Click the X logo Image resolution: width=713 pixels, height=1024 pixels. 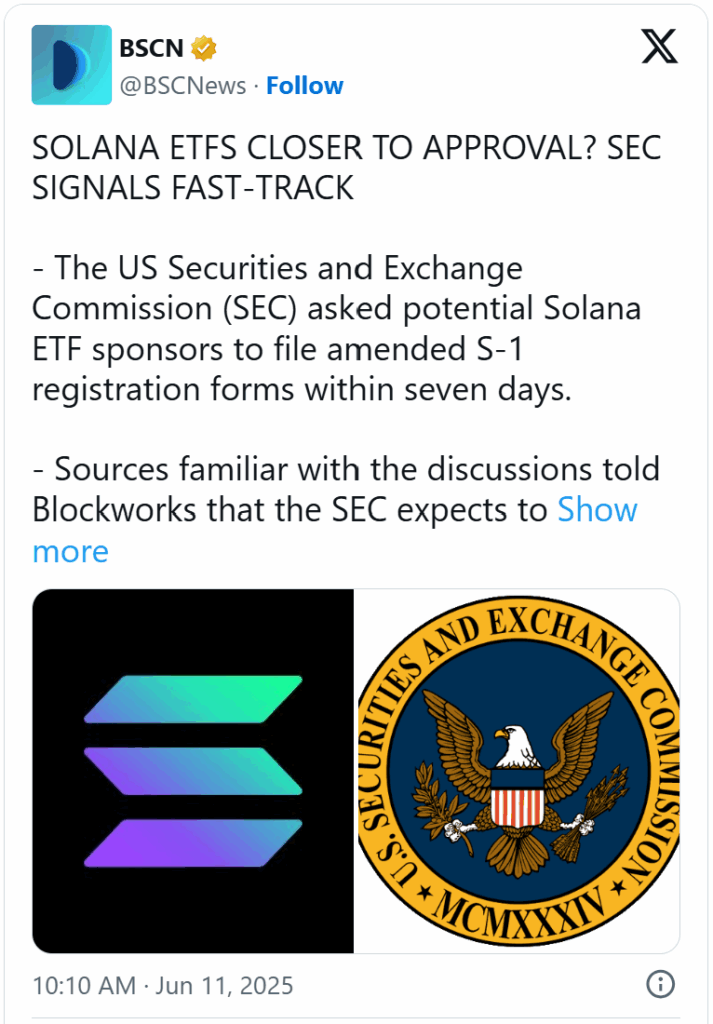(658, 48)
